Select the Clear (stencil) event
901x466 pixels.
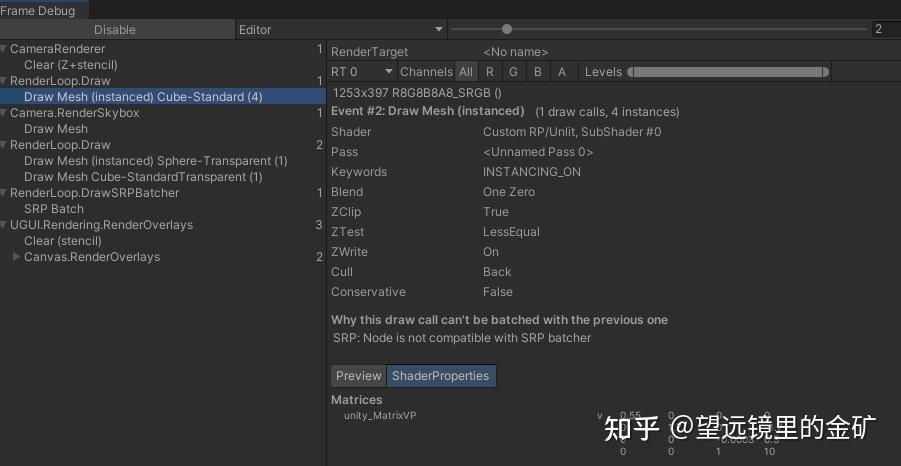63,241
